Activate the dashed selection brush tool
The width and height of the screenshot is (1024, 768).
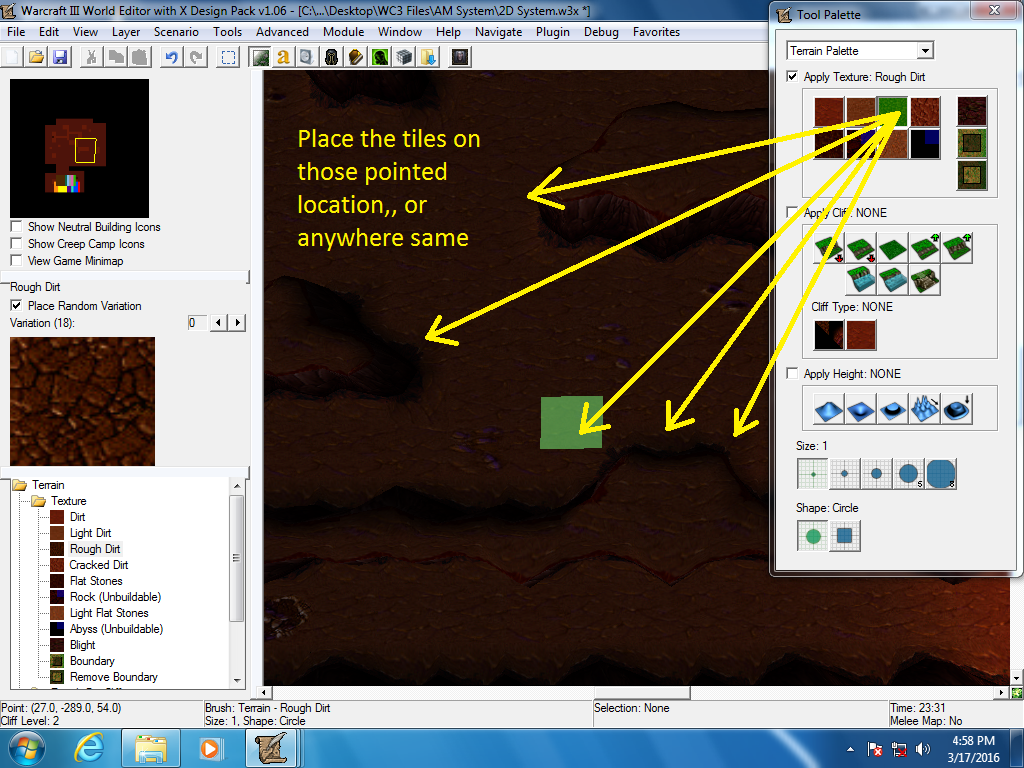point(229,57)
